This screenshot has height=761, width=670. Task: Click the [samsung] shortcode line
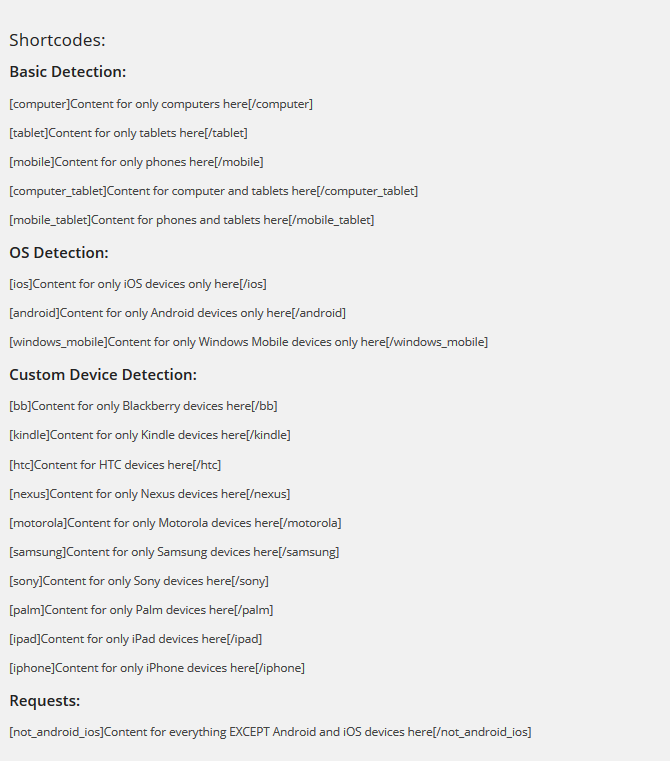coord(174,552)
